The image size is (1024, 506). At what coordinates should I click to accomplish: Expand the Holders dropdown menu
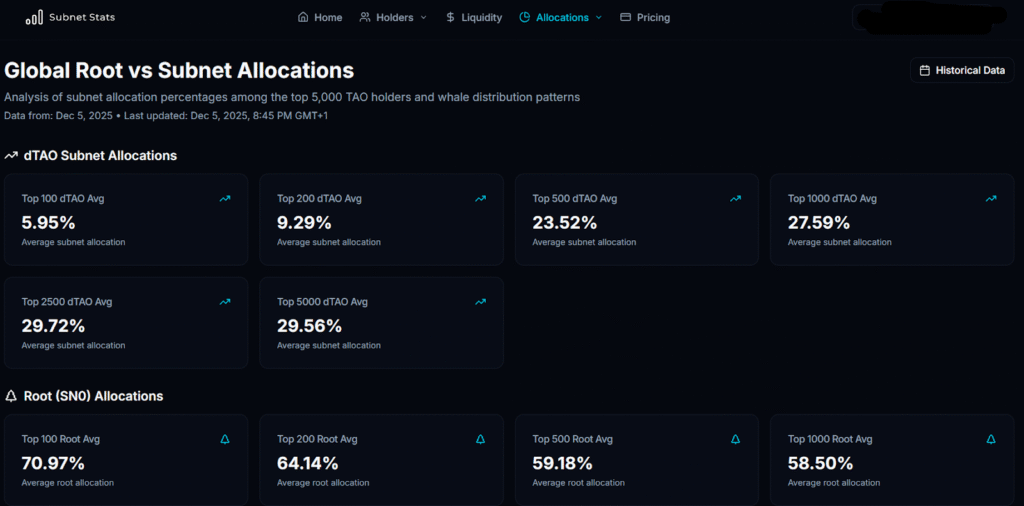393,17
